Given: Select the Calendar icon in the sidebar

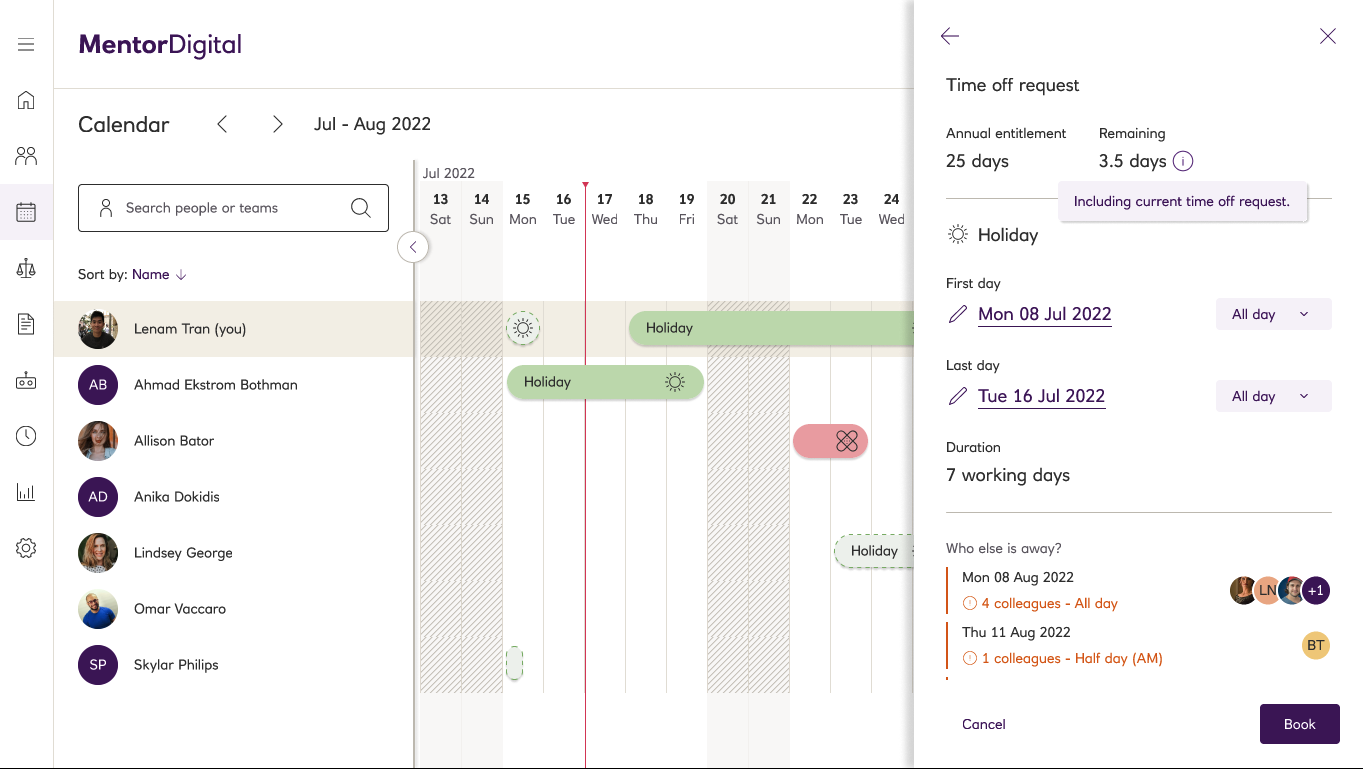Looking at the screenshot, I should (x=26, y=212).
